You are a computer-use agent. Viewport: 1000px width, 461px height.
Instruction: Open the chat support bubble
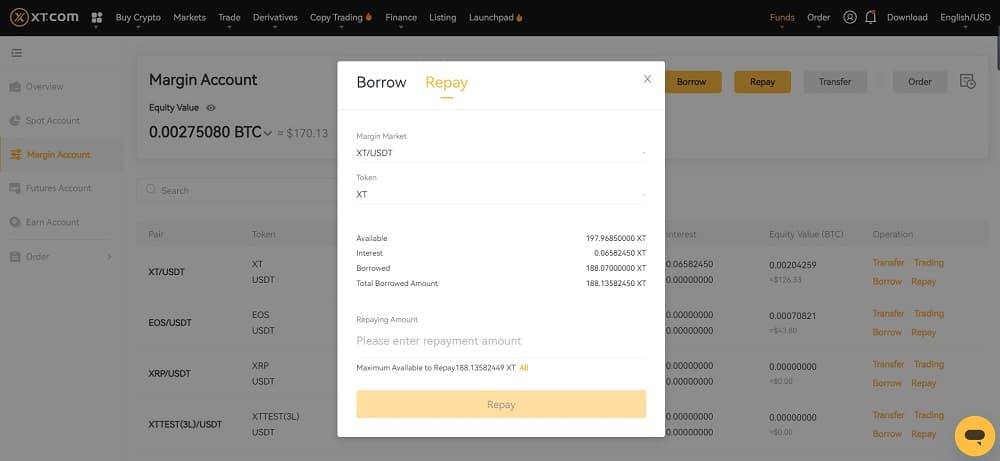point(975,436)
